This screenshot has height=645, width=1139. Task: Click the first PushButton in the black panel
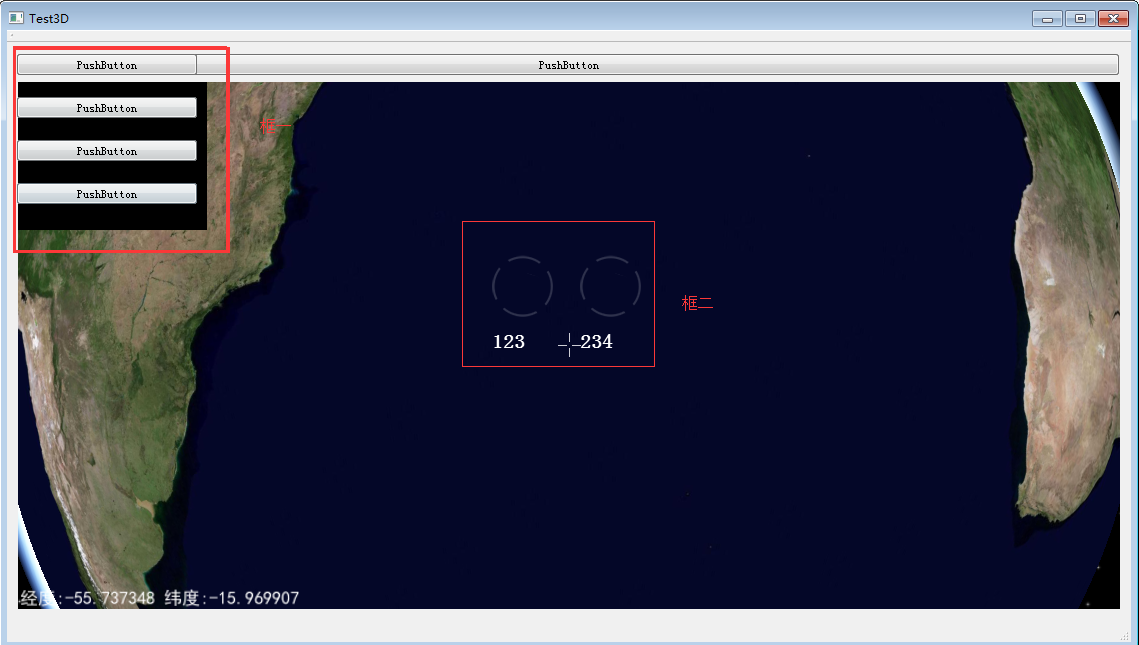[x=107, y=108]
